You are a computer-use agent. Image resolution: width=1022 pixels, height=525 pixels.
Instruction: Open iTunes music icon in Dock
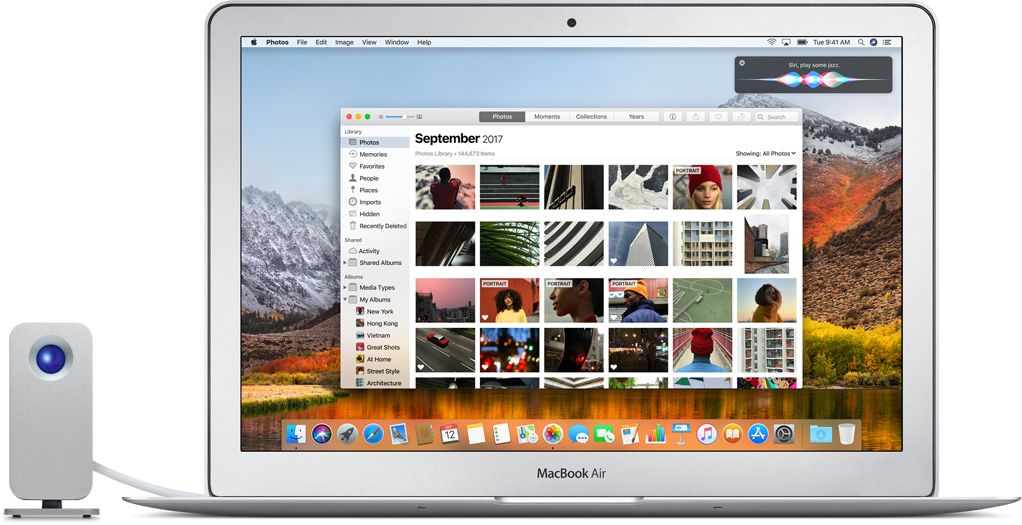point(707,433)
